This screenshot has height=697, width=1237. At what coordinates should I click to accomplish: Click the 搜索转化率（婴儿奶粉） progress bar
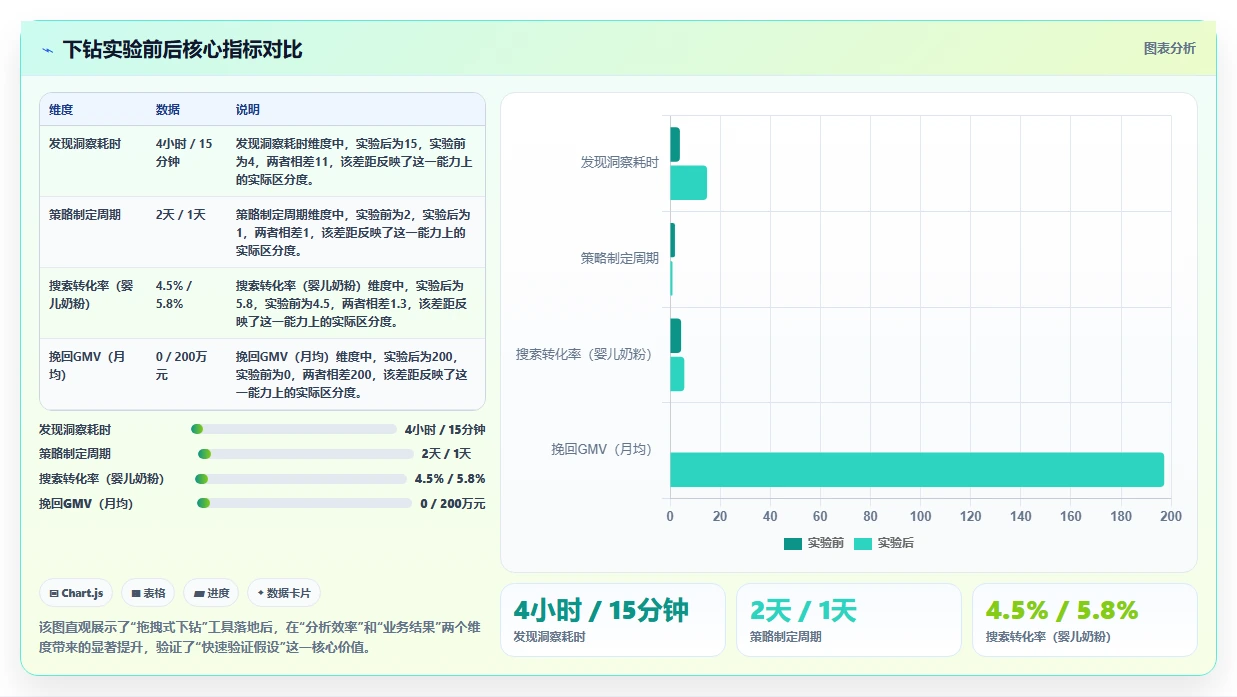(301, 479)
